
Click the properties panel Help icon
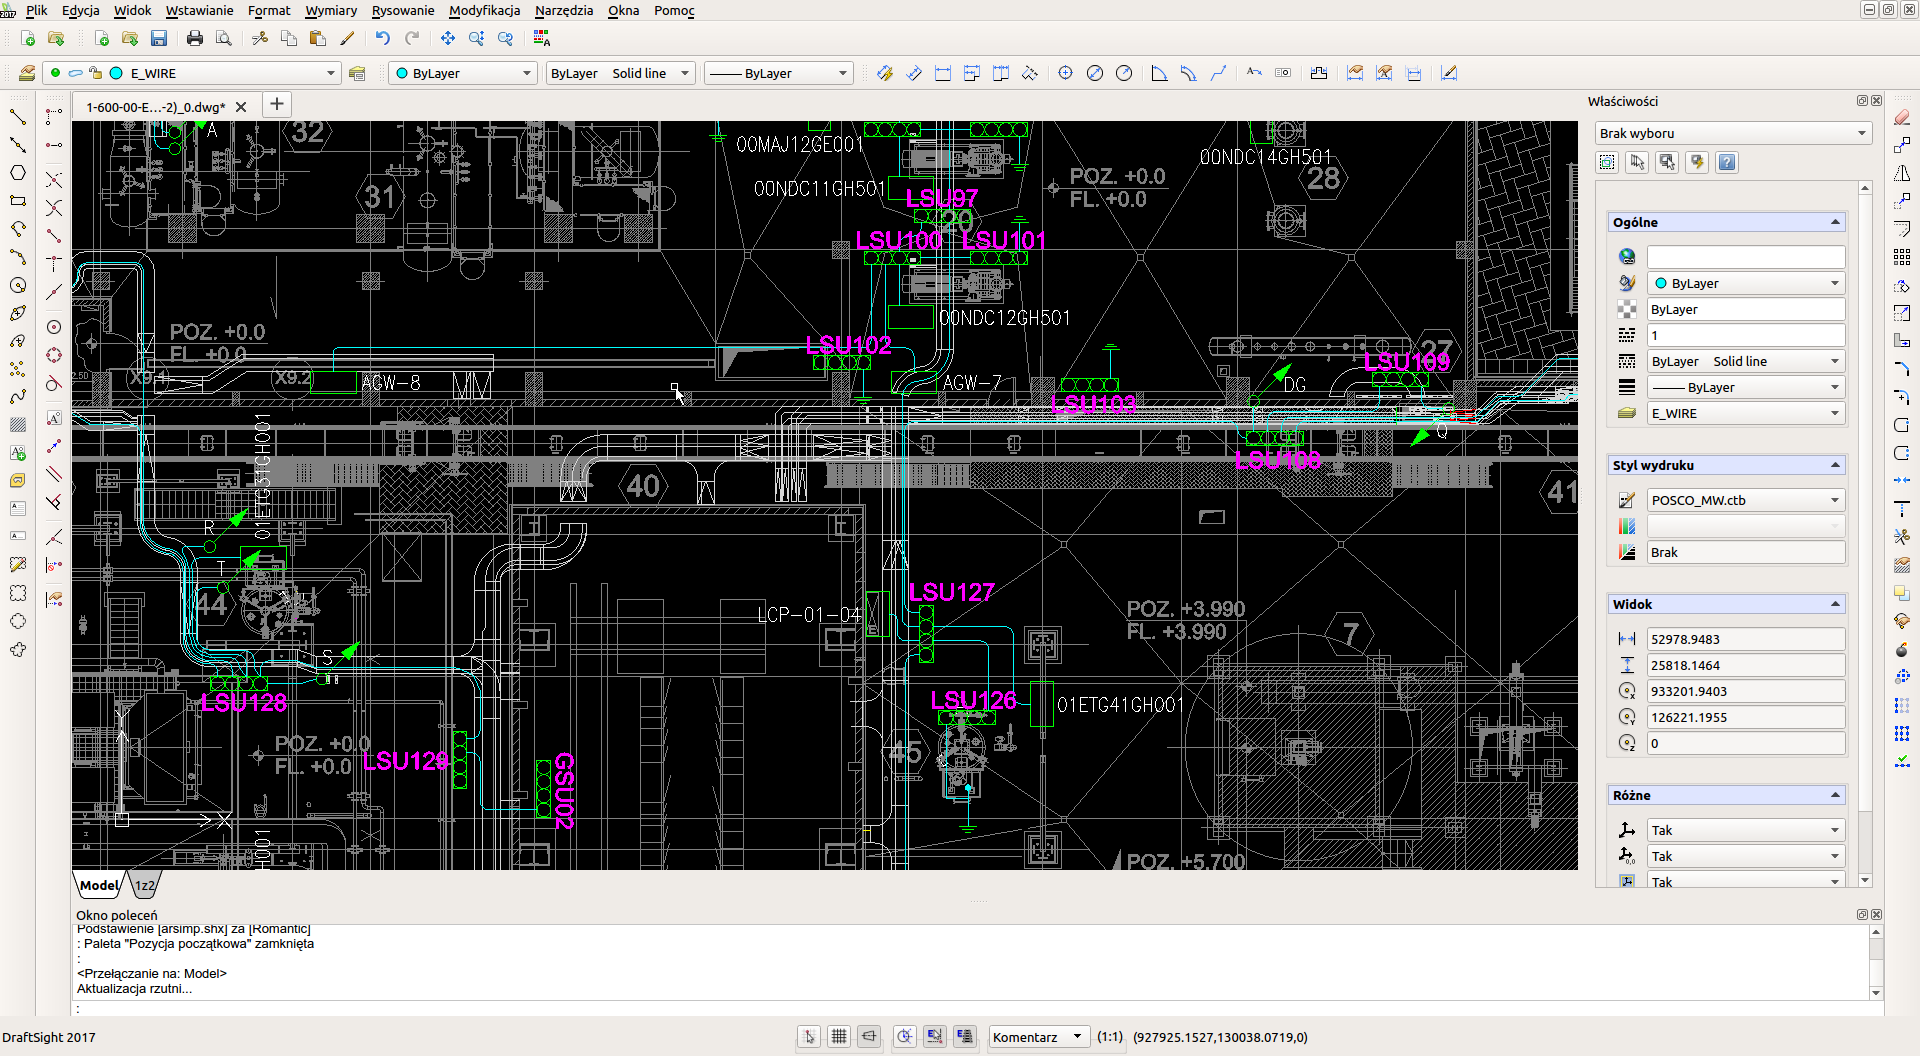[1727, 162]
